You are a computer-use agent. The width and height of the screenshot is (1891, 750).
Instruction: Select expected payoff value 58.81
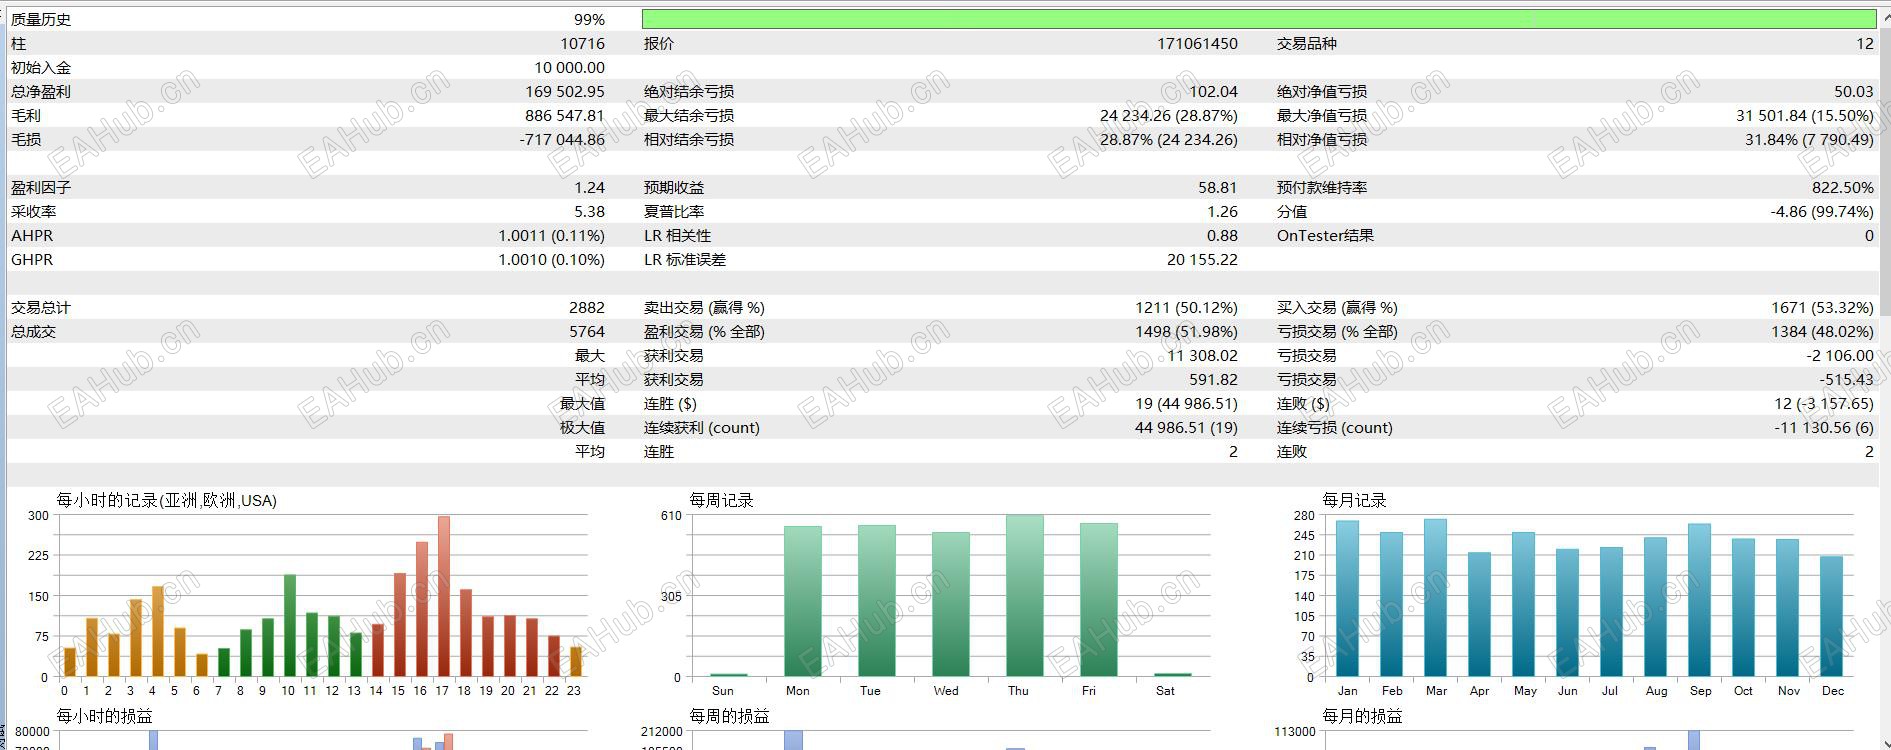tap(1218, 188)
